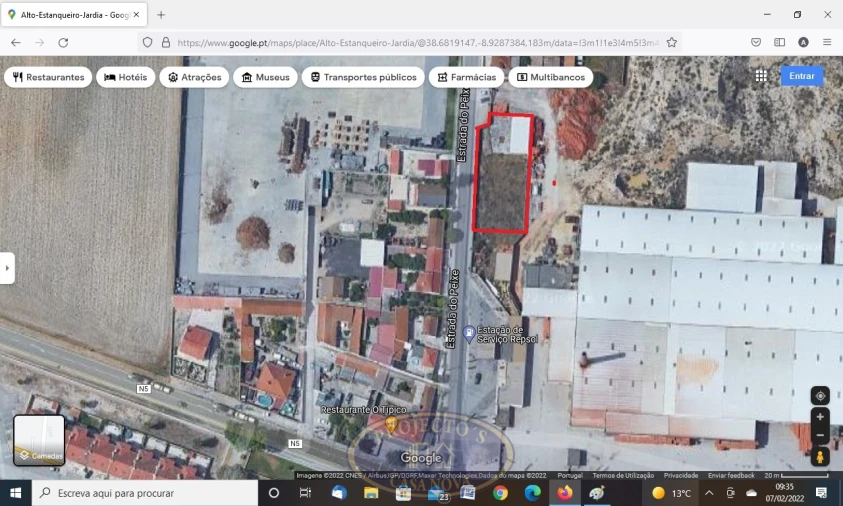Click the Pegman Street View icon
843x506 pixels.
pos(820,456)
